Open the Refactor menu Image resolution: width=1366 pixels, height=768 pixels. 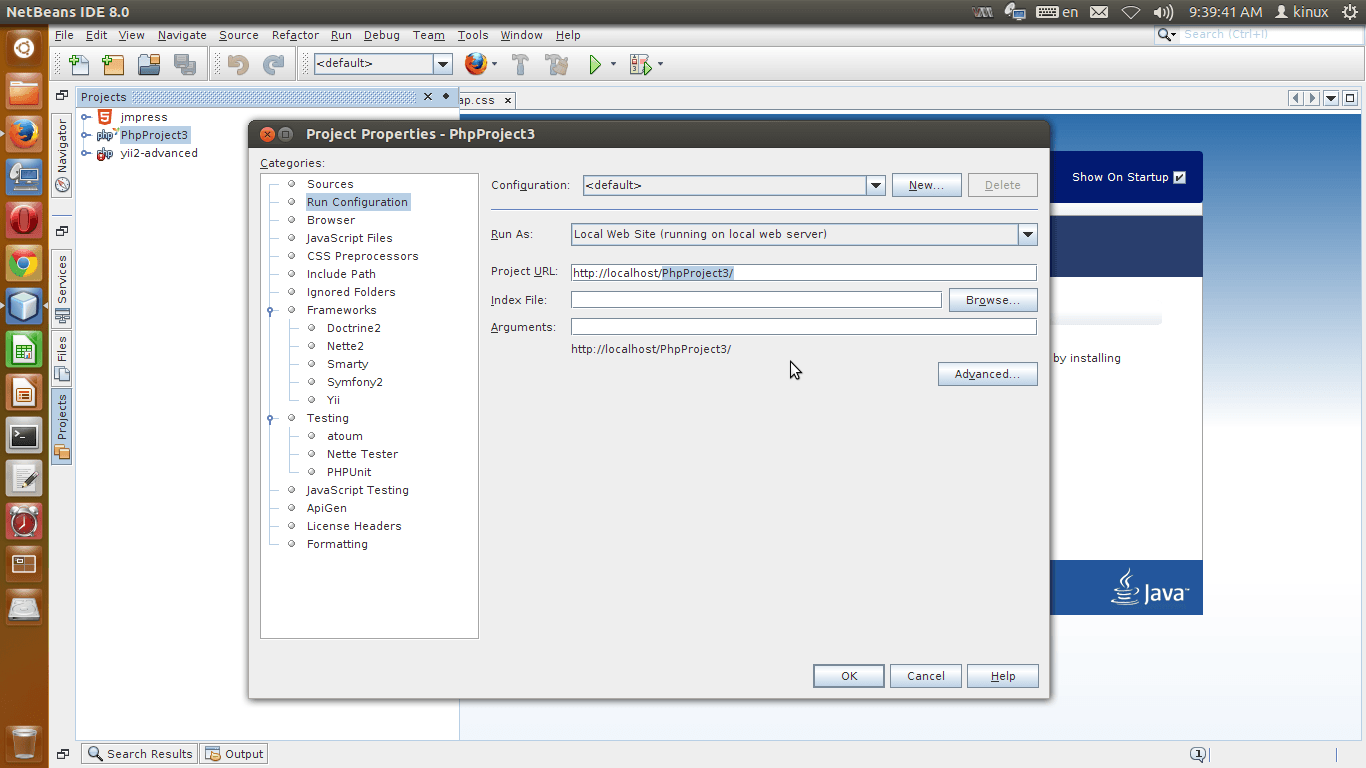[x=295, y=35]
